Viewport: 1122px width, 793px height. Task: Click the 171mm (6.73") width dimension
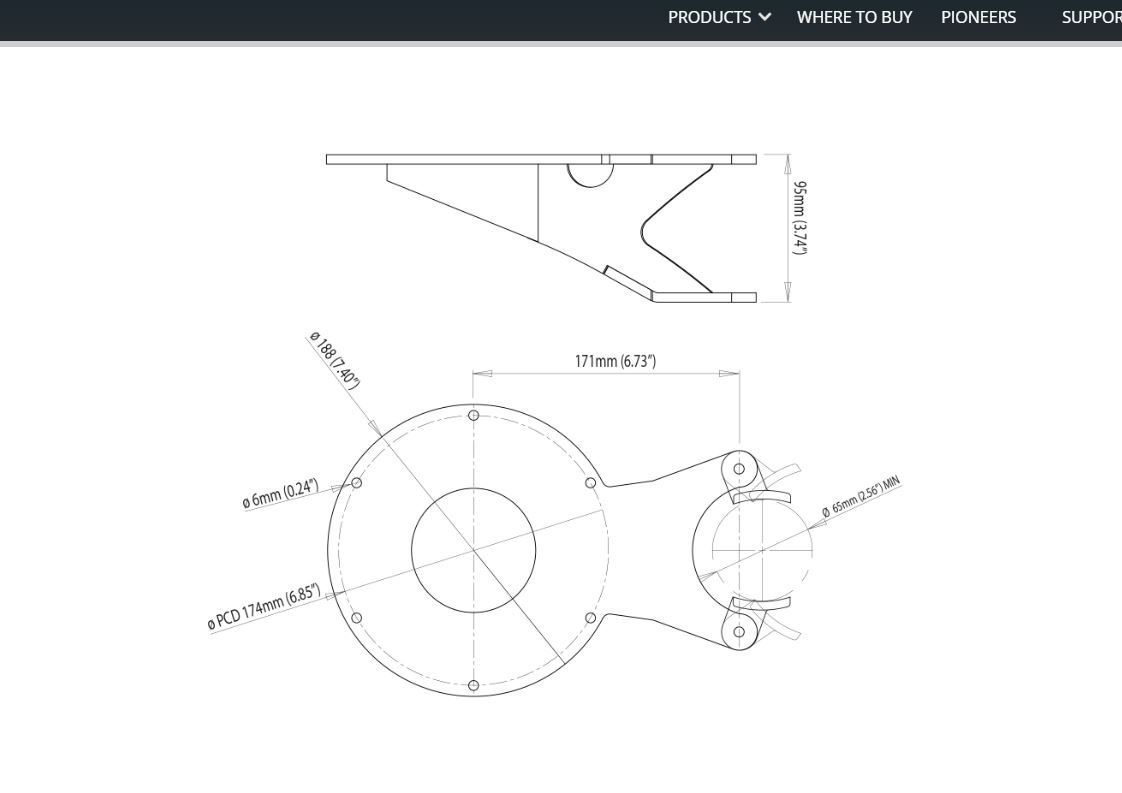tap(615, 361)
